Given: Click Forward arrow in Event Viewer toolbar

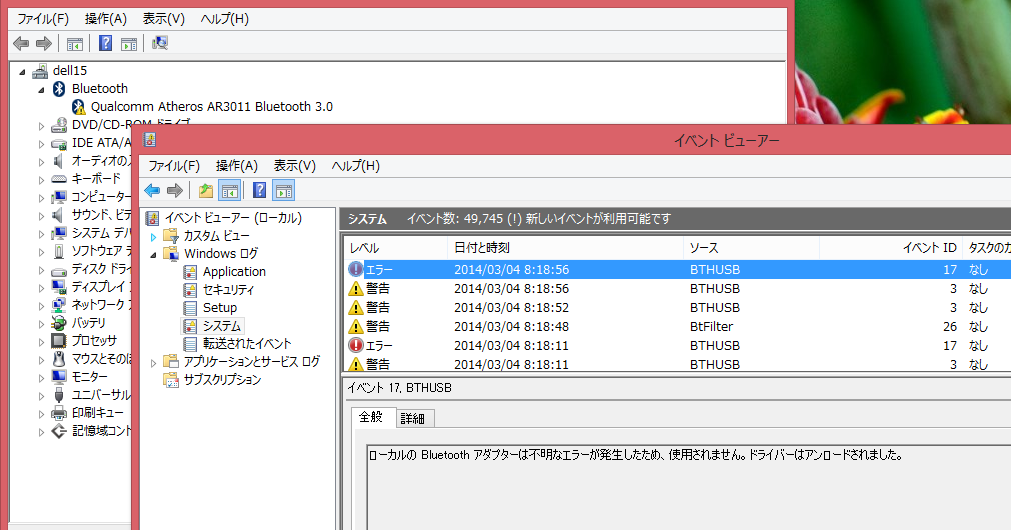Looking at the screenshot, I should tap(175, 191).
